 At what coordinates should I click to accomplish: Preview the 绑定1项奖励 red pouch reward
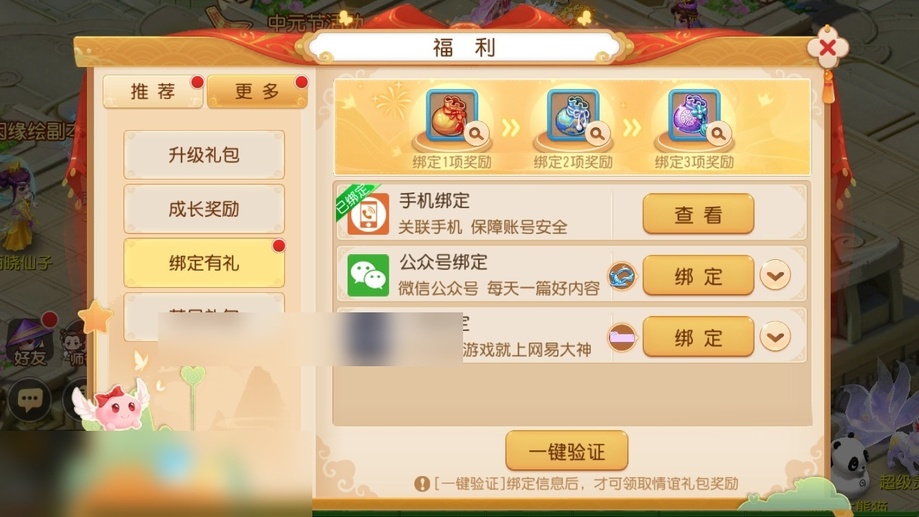[x=452, y=116]
